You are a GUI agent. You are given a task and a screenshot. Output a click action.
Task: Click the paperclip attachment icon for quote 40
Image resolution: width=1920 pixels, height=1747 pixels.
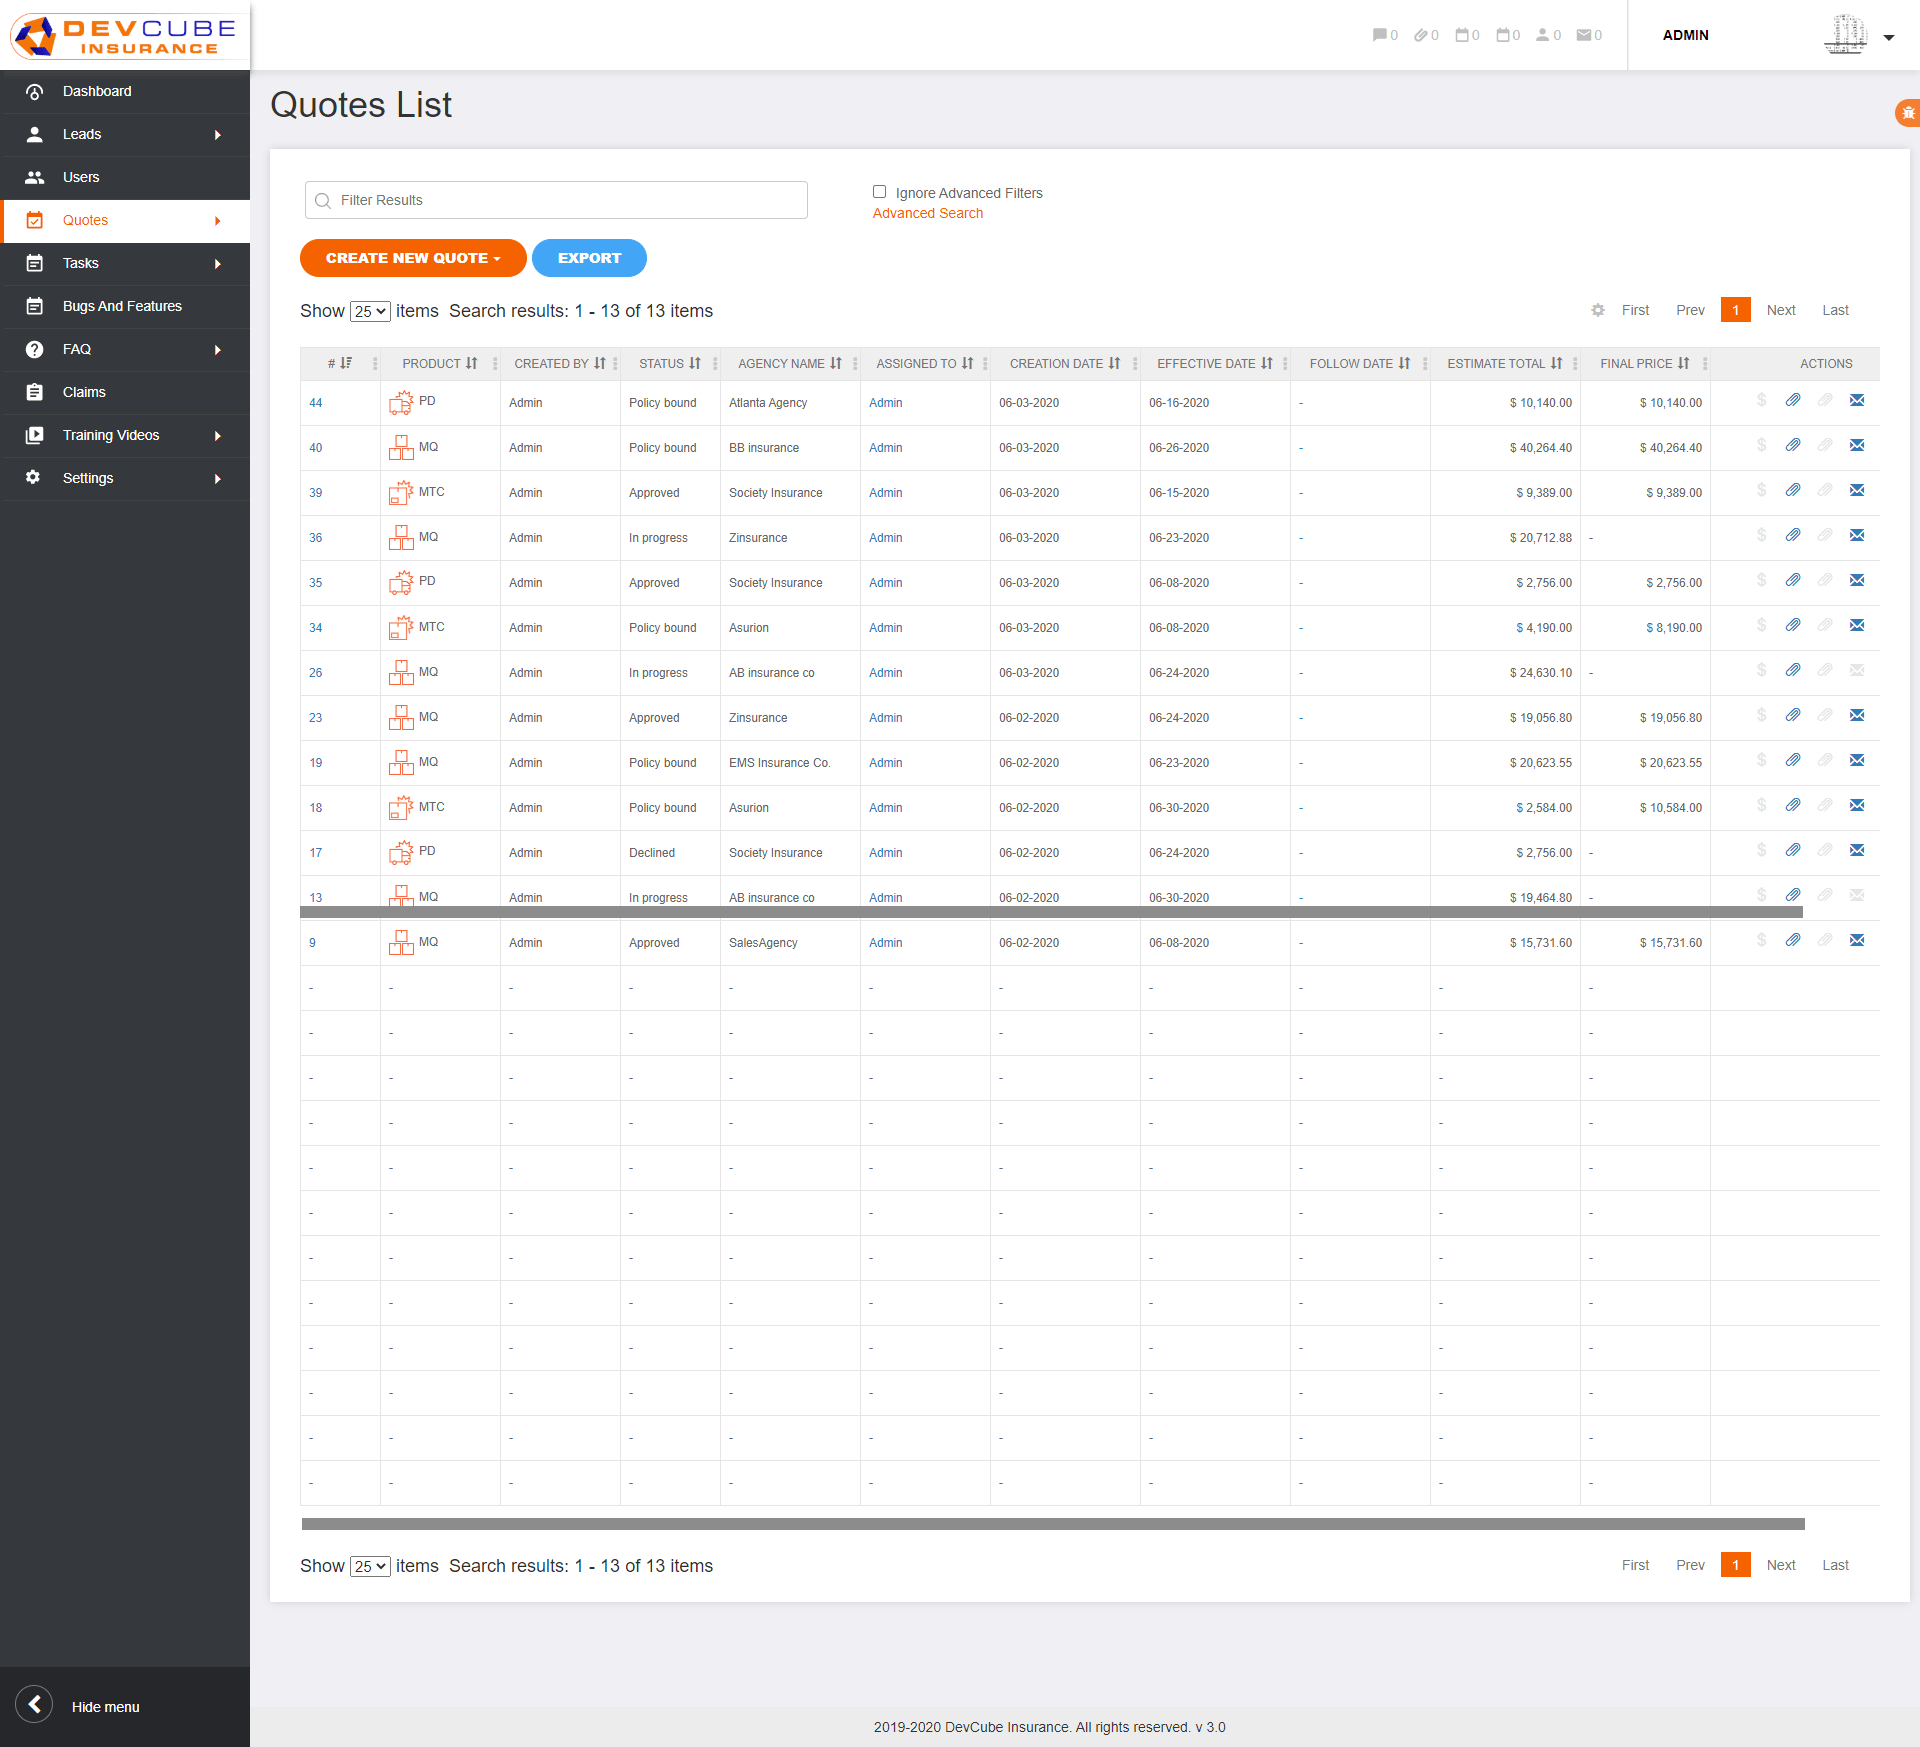click(x=1793, y=445)
